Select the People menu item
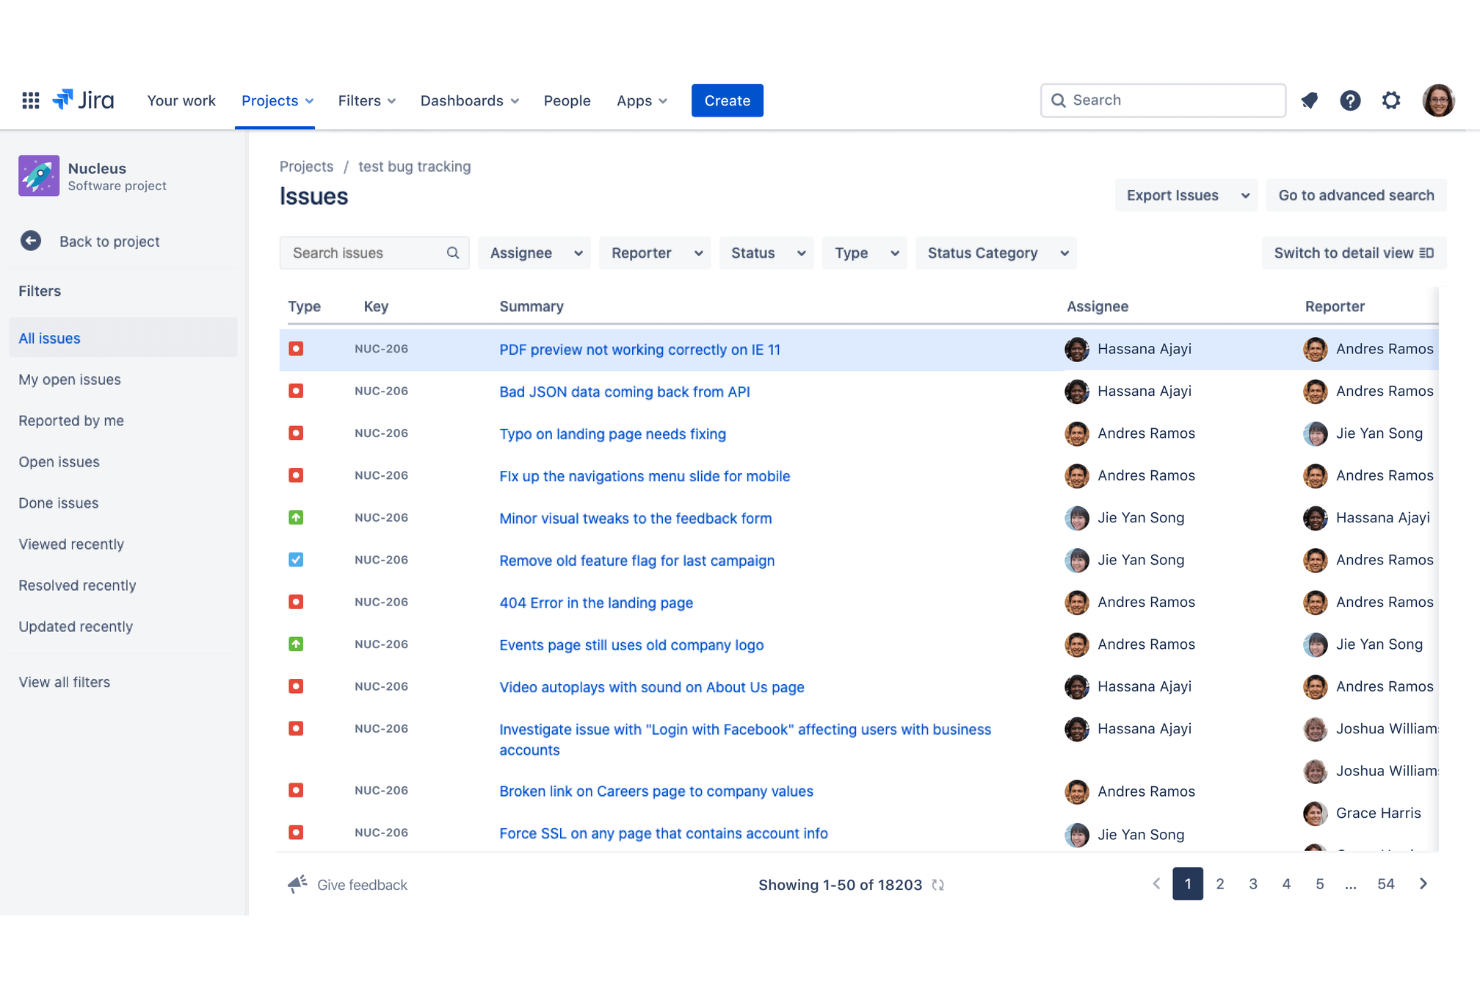This screenshot has width=1480, height=987. 567,100
